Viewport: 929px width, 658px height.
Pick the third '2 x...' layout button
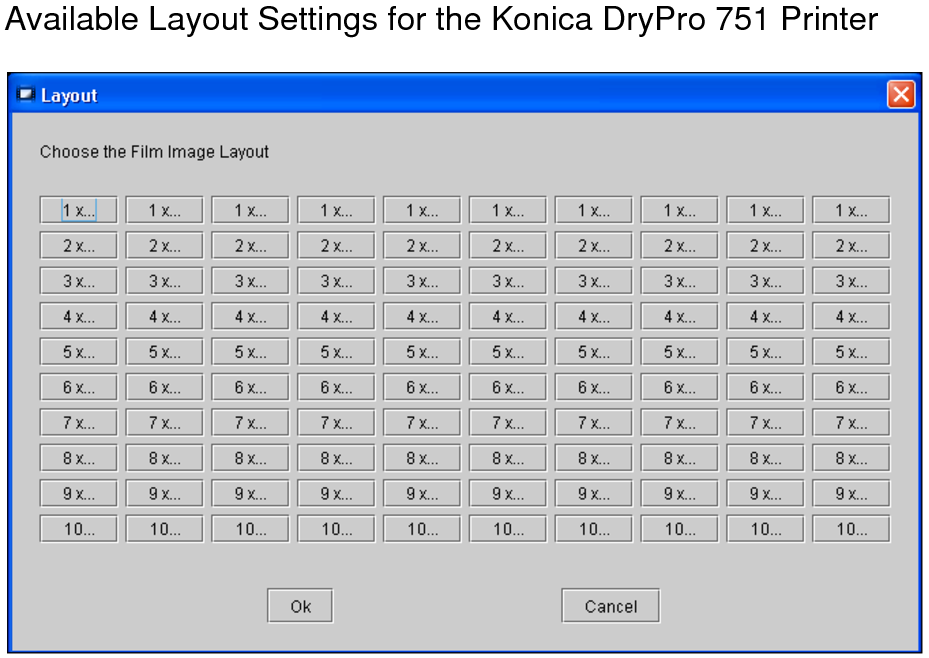250,246
